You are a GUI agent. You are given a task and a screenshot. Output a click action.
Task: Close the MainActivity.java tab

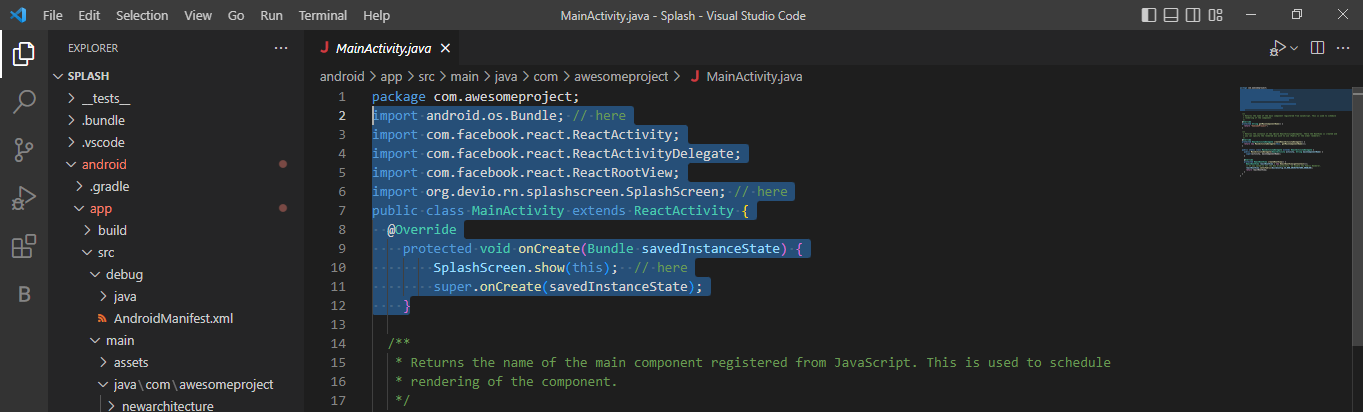445,48
